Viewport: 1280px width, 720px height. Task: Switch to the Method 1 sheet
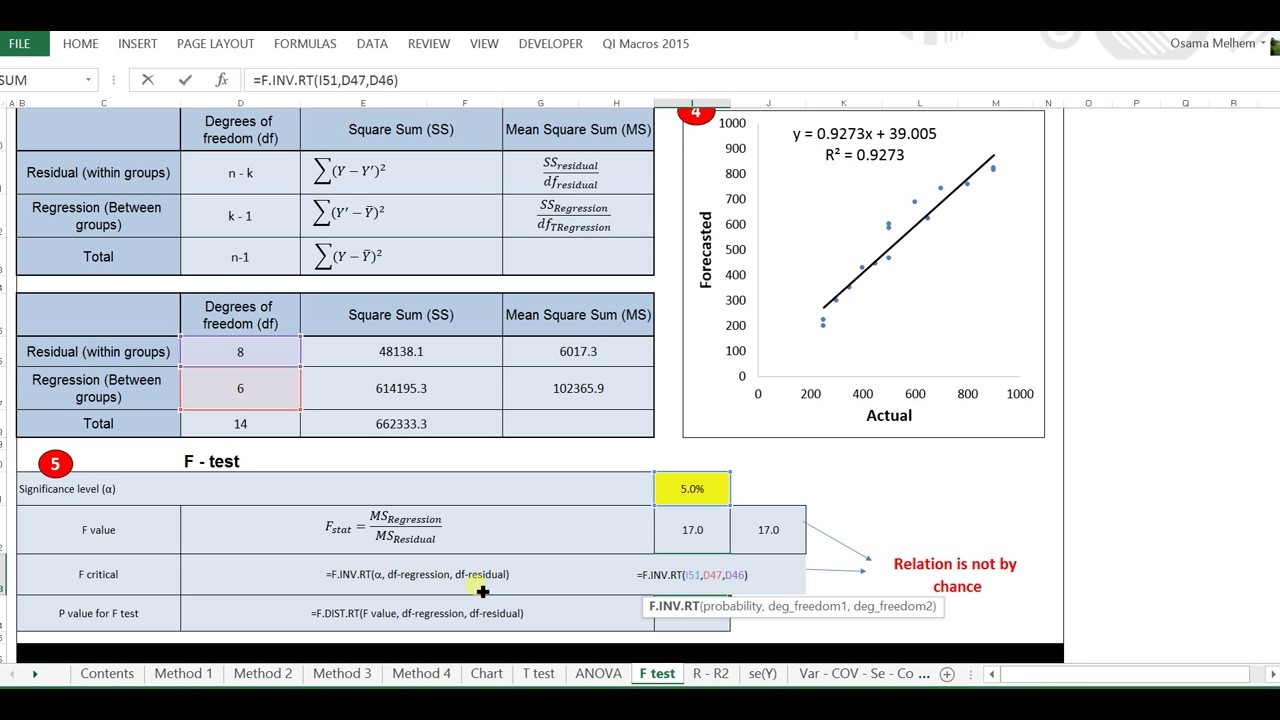[x=183, y=674]
